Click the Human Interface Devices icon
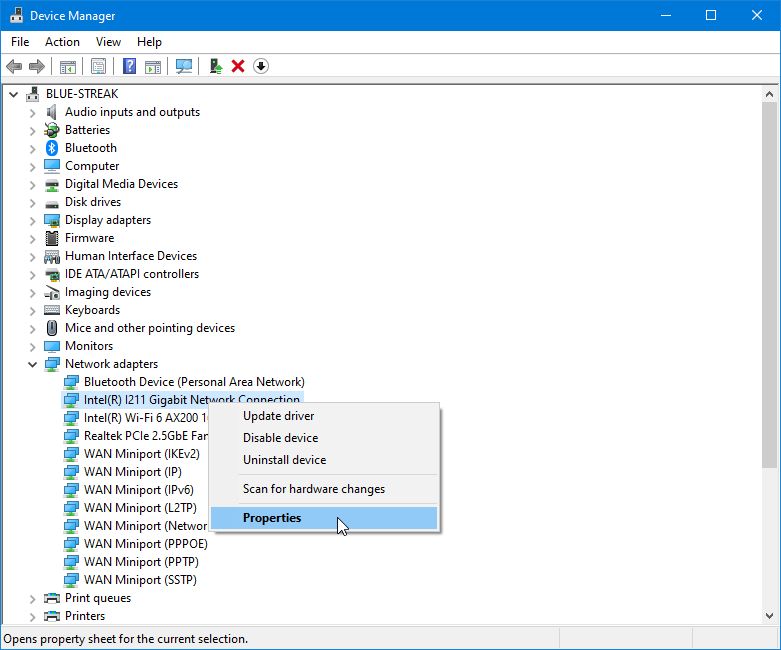This screenshot has width=781, height=650. click(52, 256)
